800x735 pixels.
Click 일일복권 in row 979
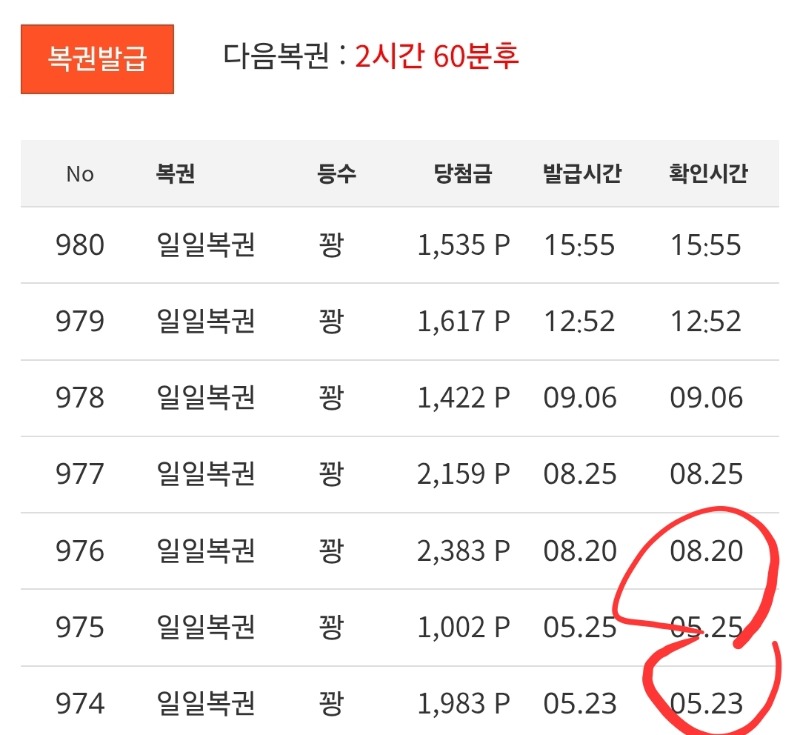[206, 321]
